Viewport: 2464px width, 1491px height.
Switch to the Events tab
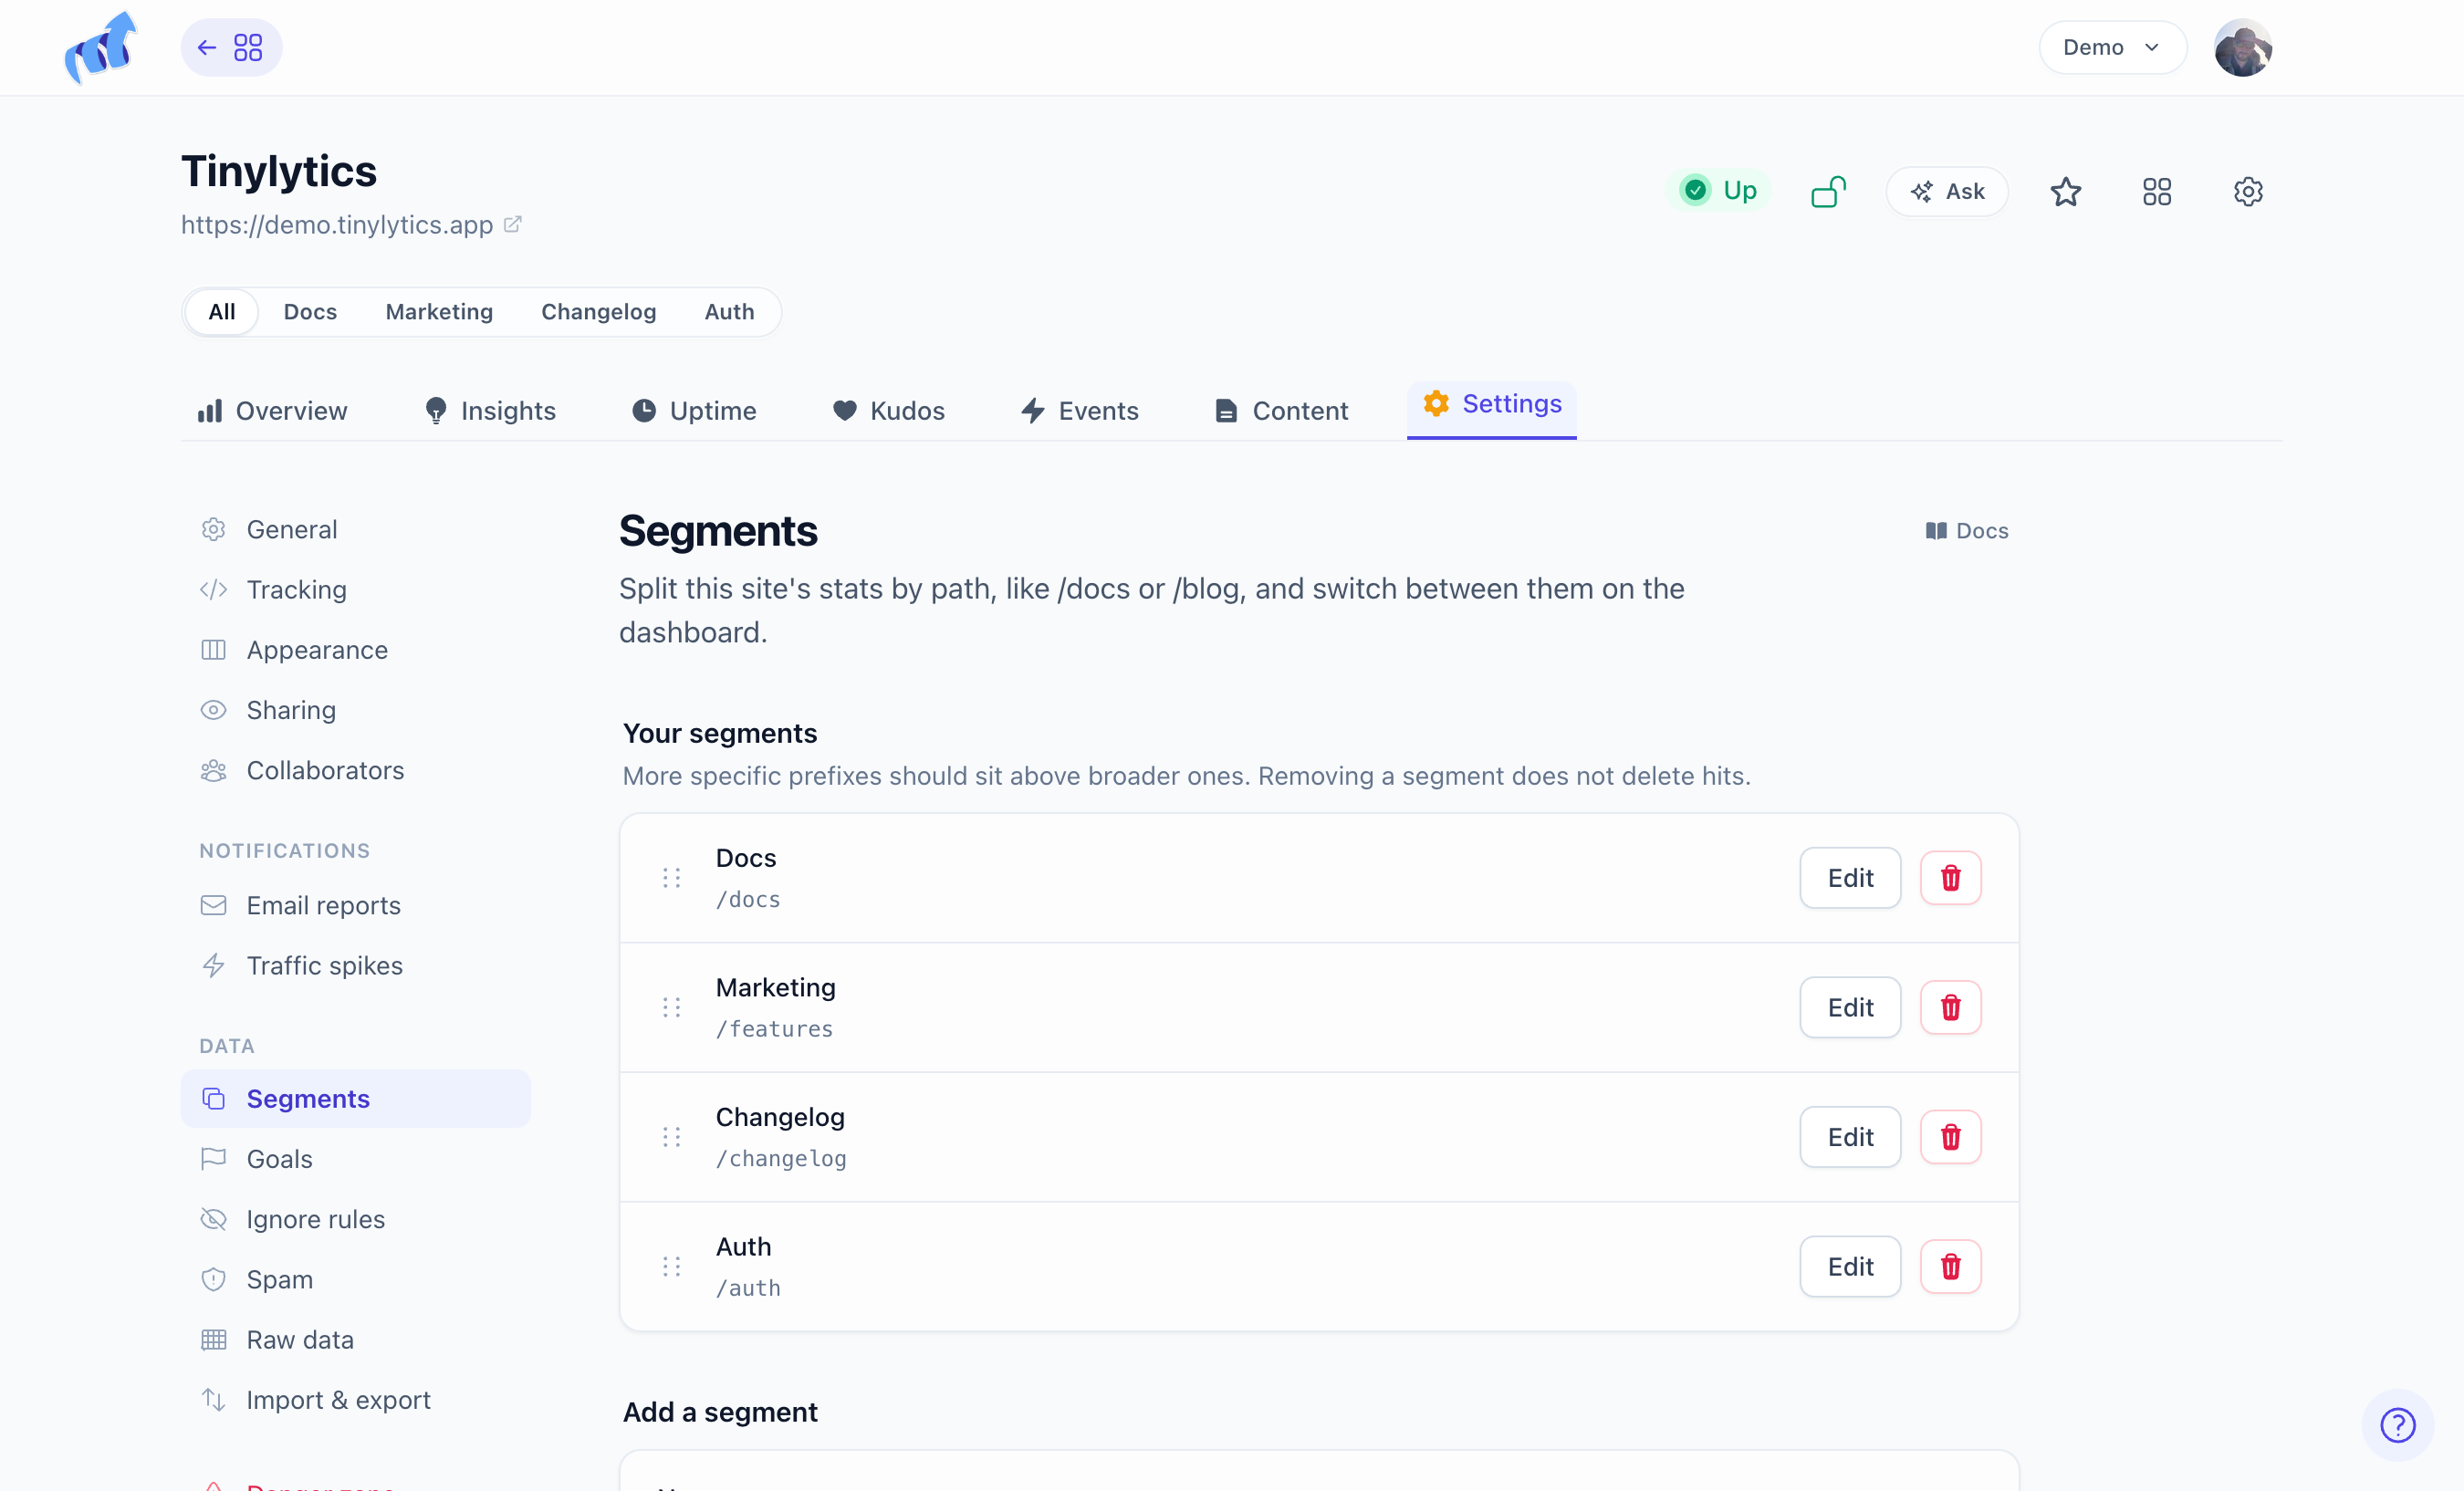tap(1079, 411)
